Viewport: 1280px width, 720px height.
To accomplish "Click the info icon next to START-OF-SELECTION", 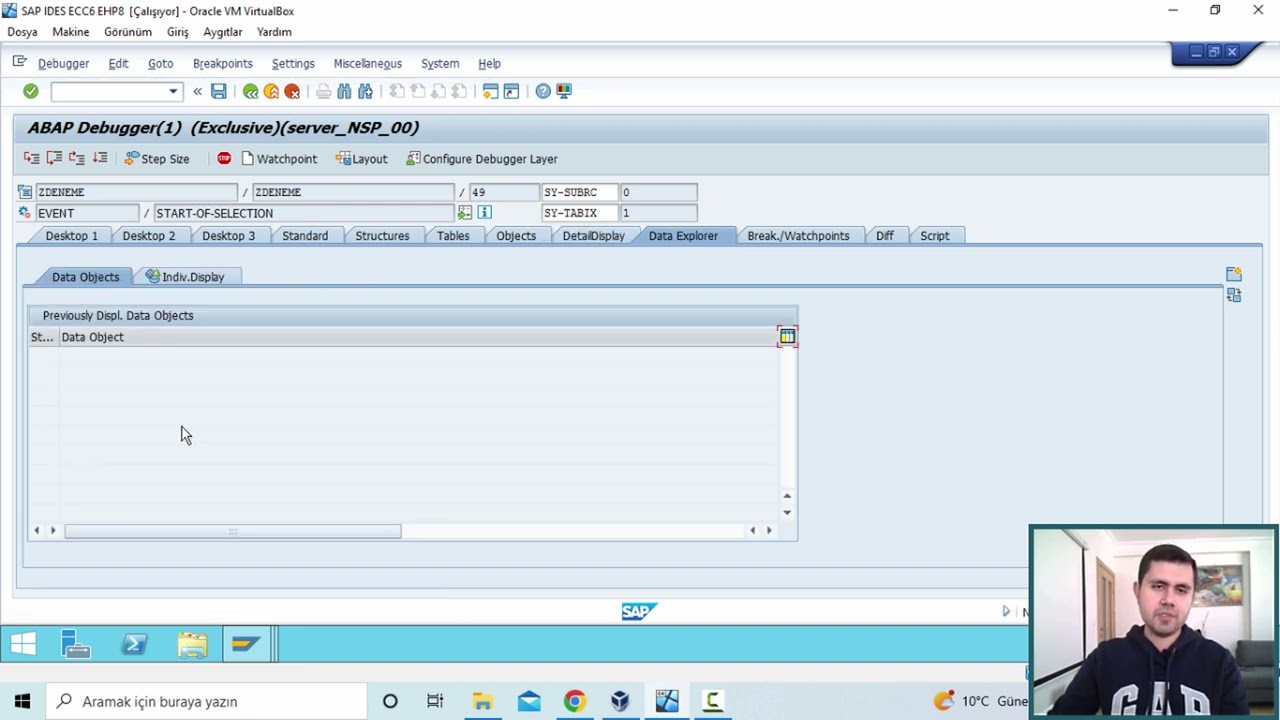I will coord(485,213).
